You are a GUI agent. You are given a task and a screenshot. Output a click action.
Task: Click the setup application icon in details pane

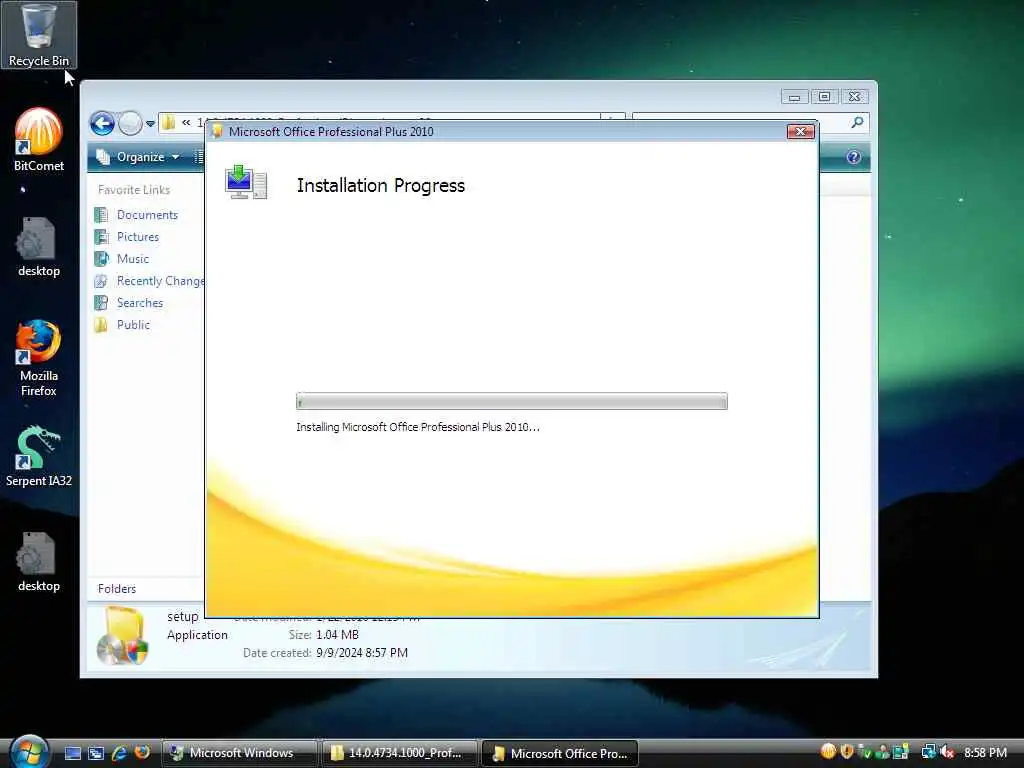pyautogui.click(x=123, y=635)
